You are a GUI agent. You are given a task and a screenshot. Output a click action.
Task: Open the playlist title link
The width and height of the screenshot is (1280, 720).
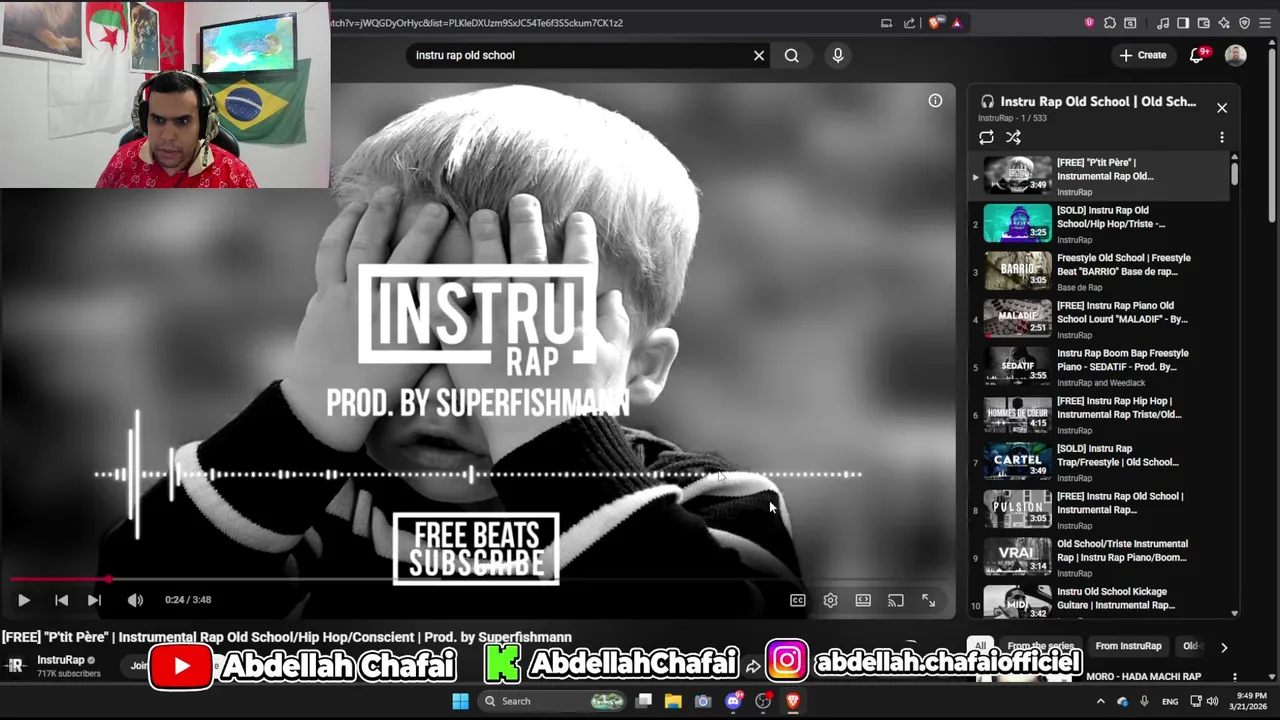[1098, 101]
